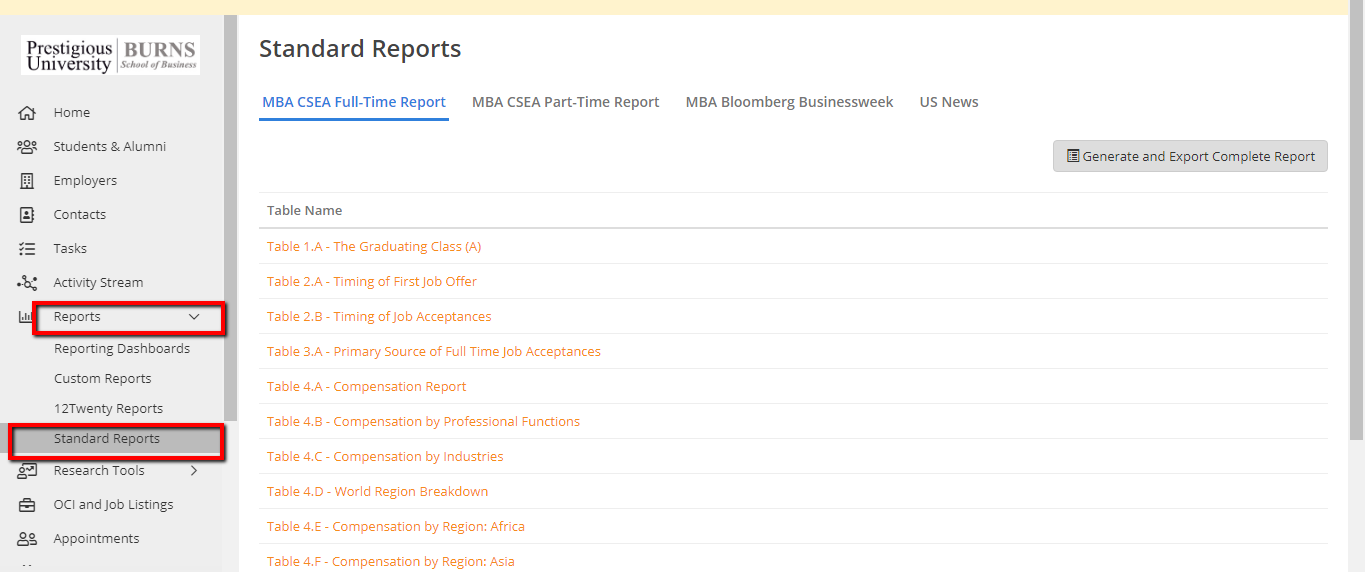The image size is (1365, 572).
Task: Open the MBA Bloomberg Businessweek tab
Action: pyautogui.click(x=789, y=102)
